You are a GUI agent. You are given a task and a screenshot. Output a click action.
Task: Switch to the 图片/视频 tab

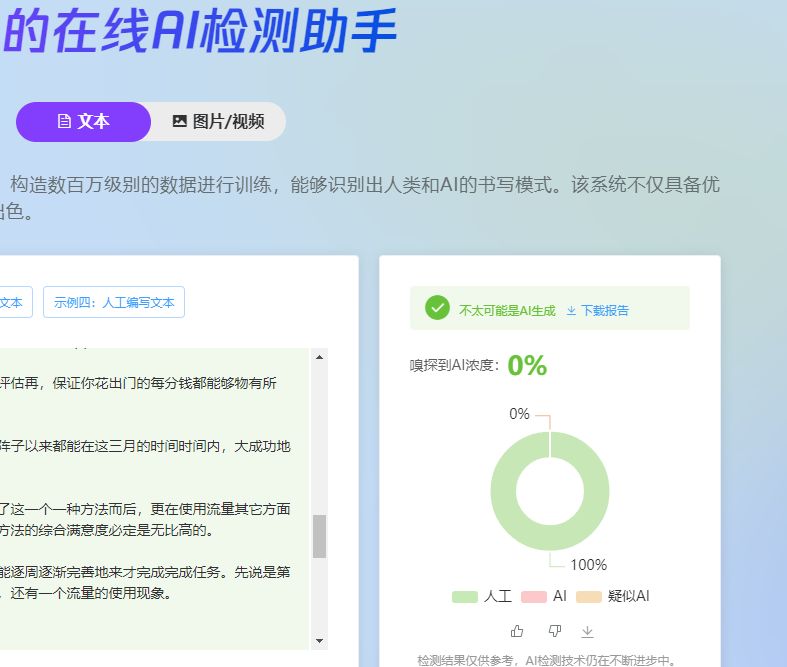pyautogui.click(x=218, y=122)
